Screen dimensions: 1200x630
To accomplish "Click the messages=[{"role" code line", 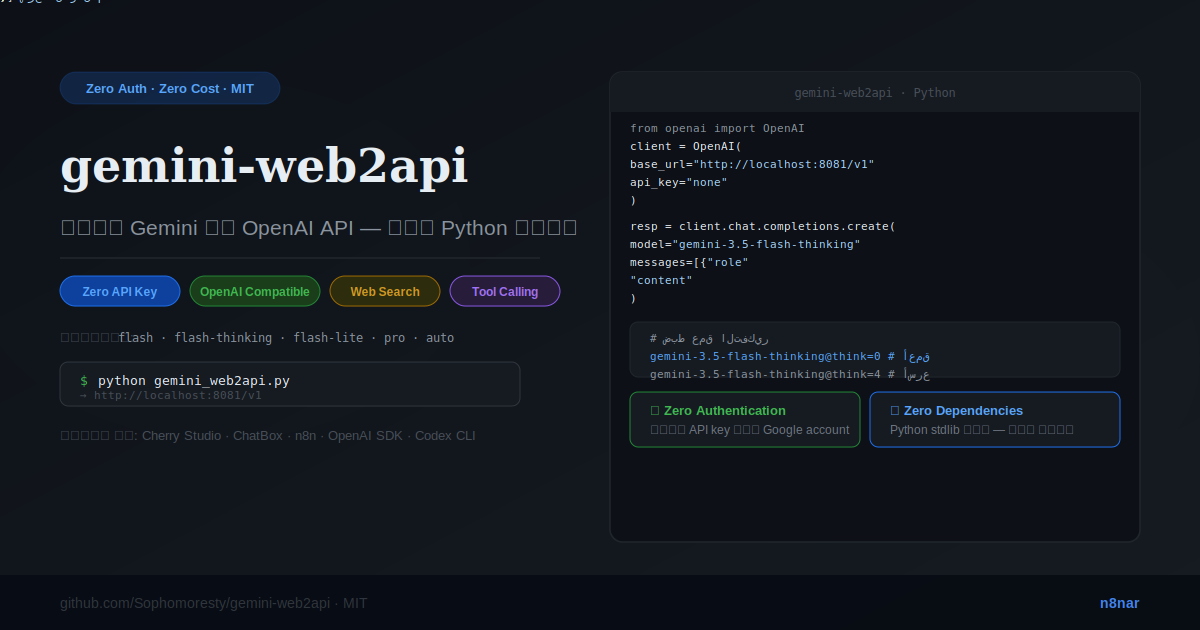I will click(689, 263).
